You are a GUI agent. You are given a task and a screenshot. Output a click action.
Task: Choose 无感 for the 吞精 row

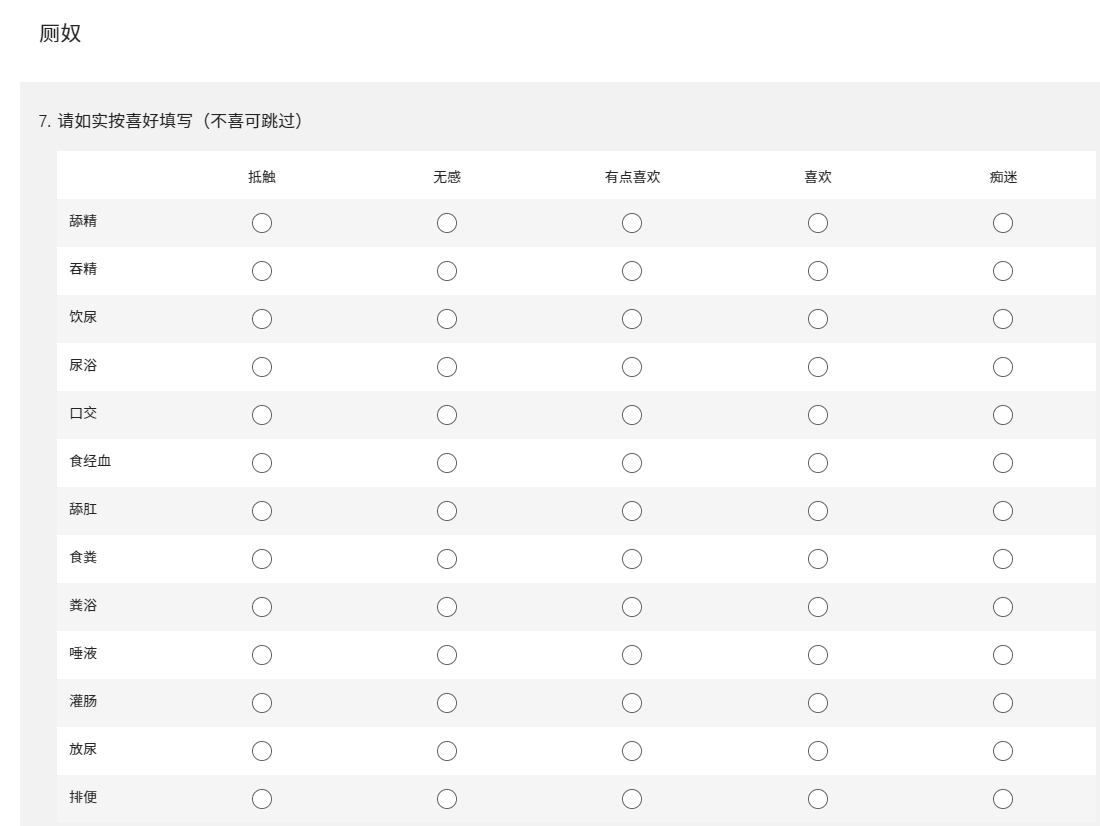447,271
